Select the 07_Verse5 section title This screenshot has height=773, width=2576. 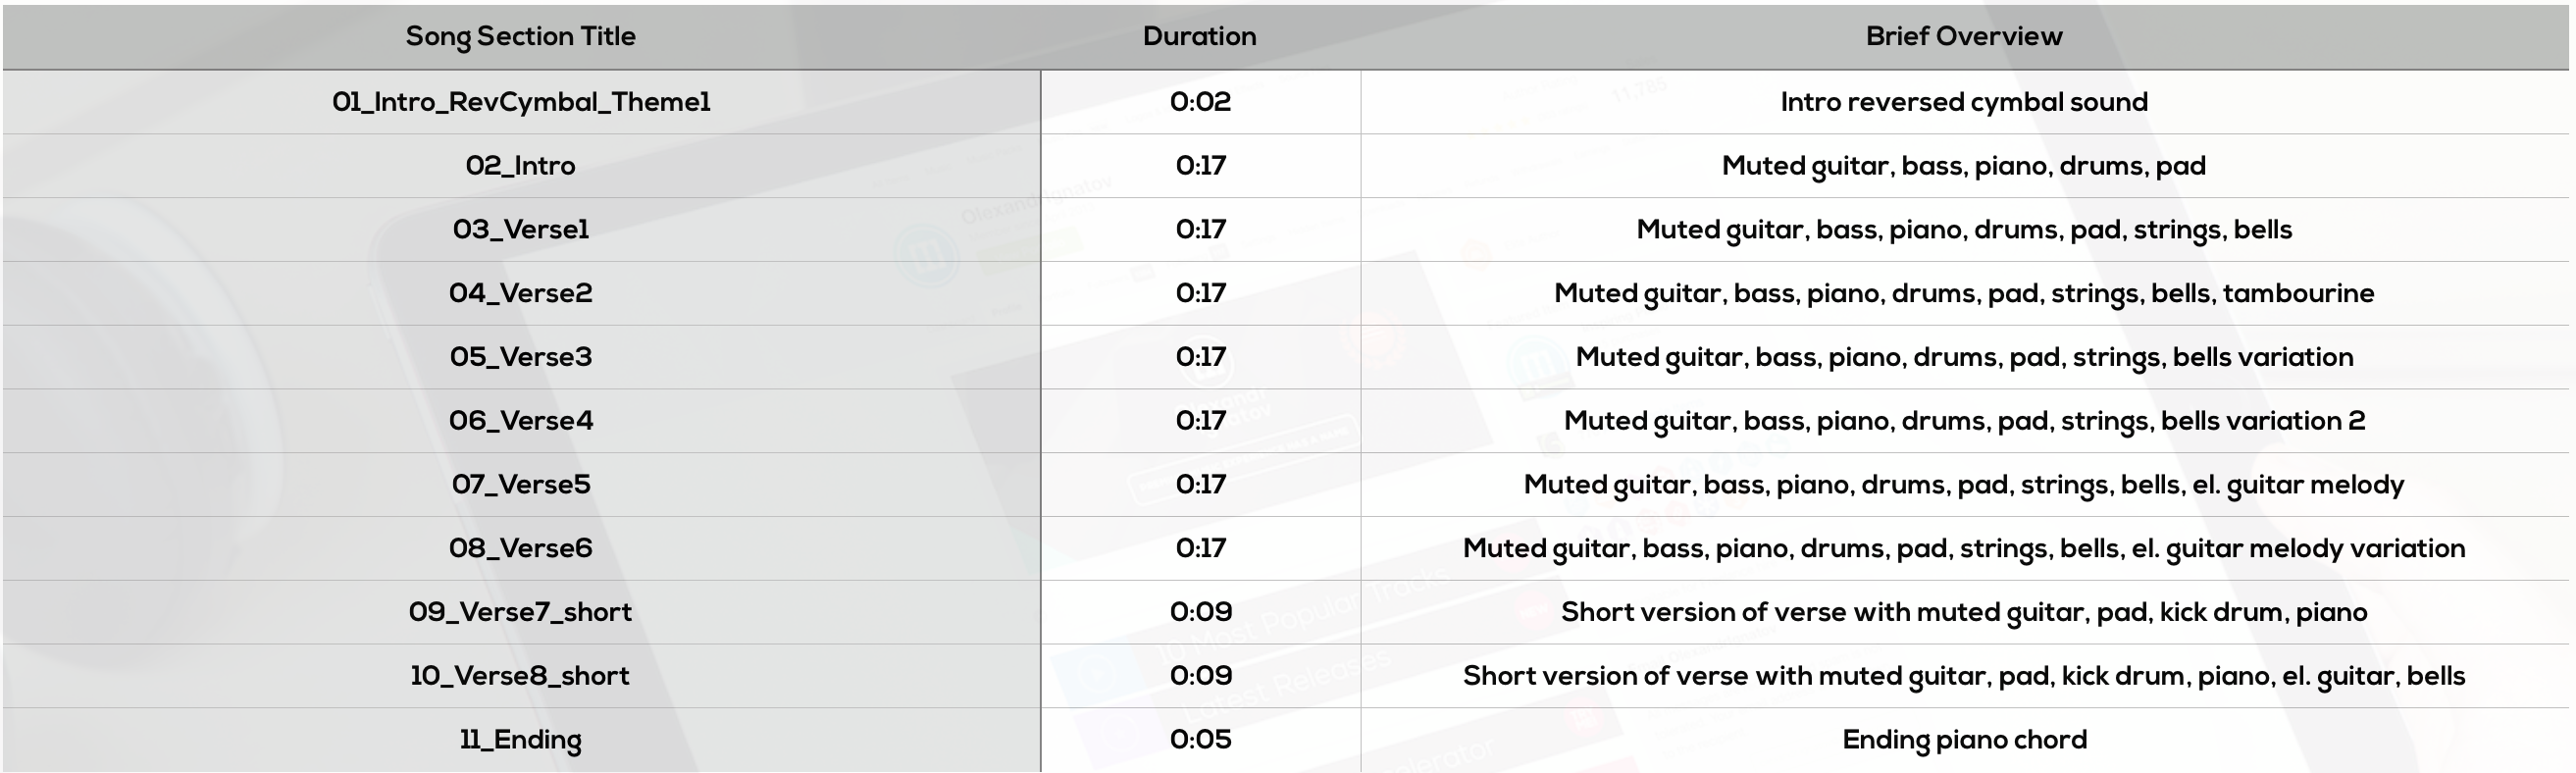[x=520, y=485]
